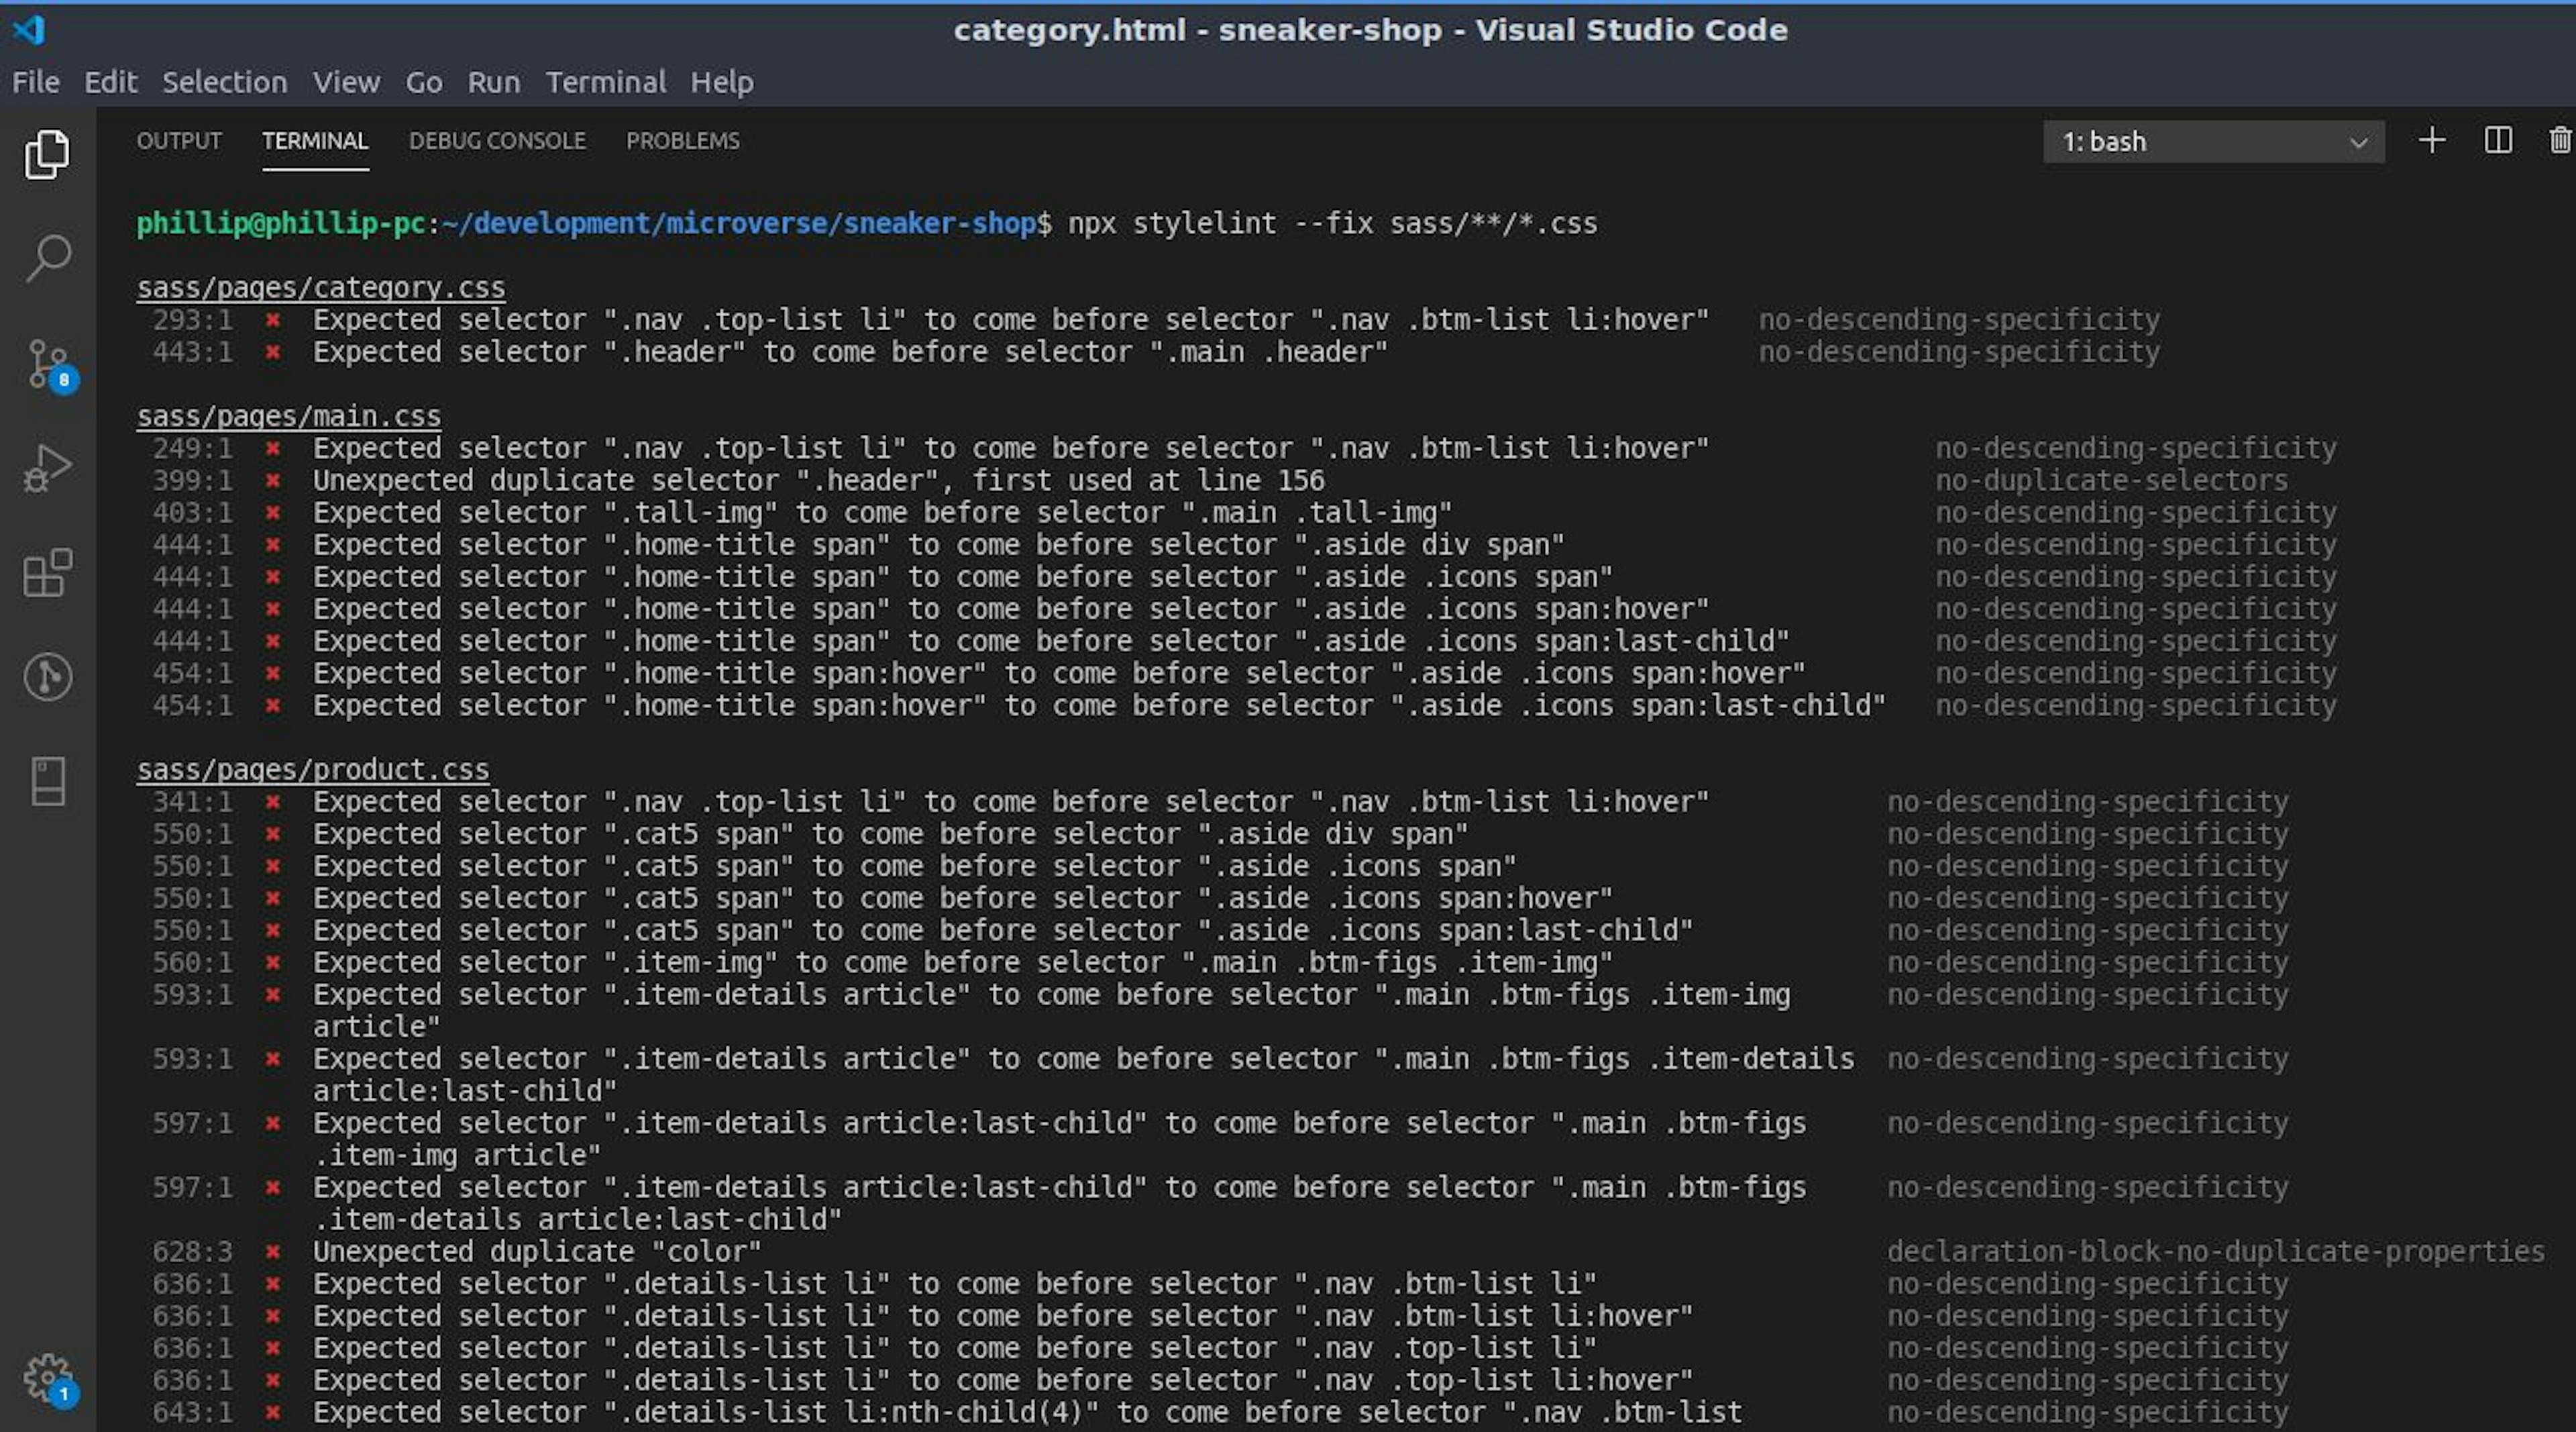
Task: Switch to the DEBUG CONSOLE tab
Action: [x=497, y=141]
